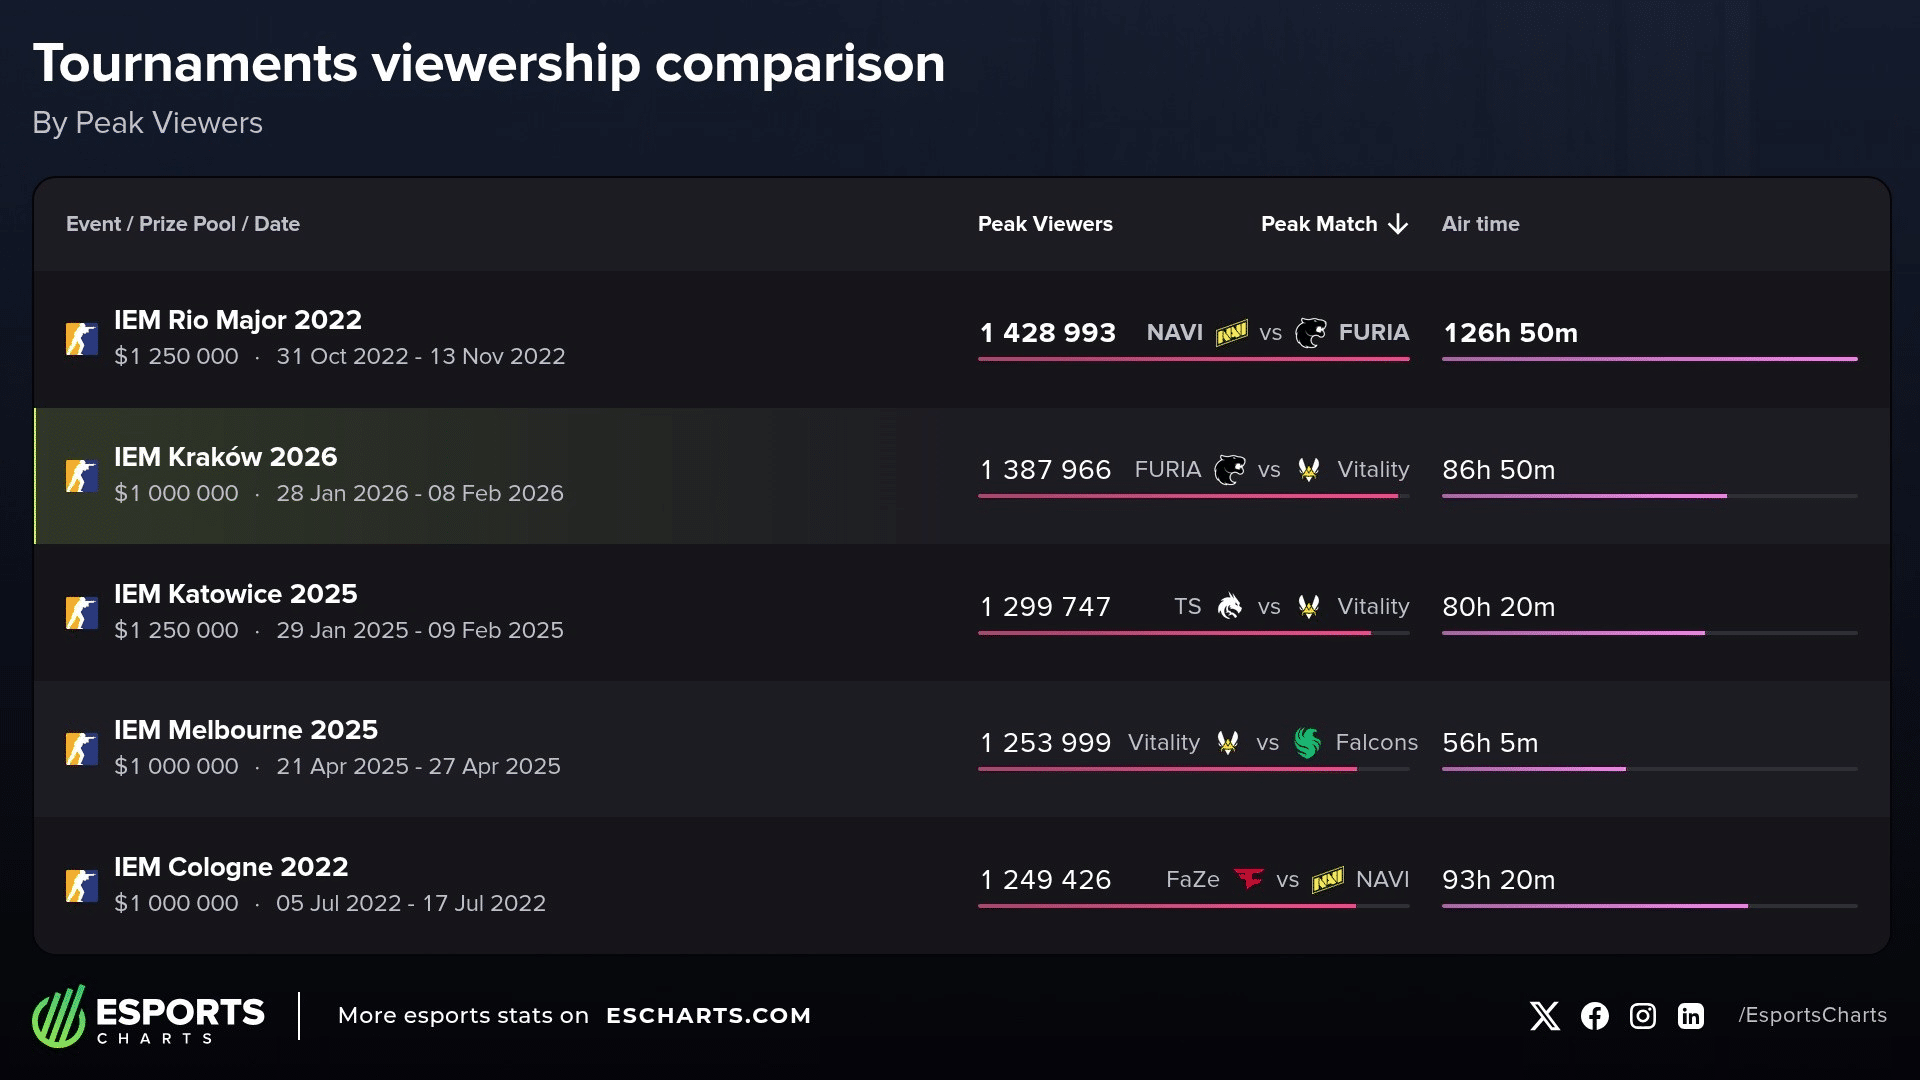Sort by the Peak Viewers column header
Screen dimensions: 1920x1080
pos(1044,224)
